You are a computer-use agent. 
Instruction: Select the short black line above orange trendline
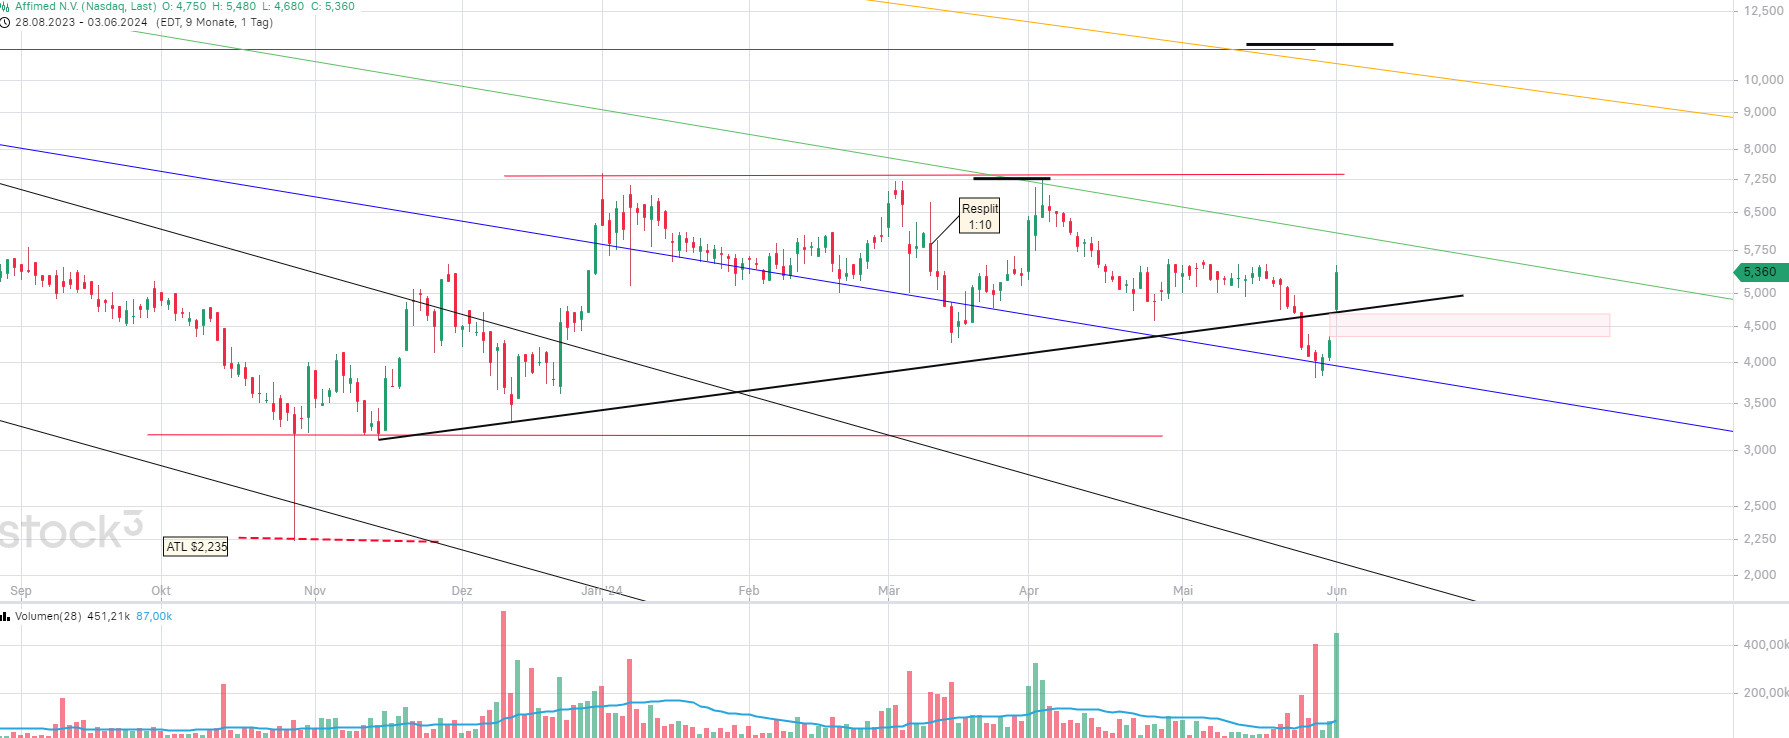[x=1319, y=44]
